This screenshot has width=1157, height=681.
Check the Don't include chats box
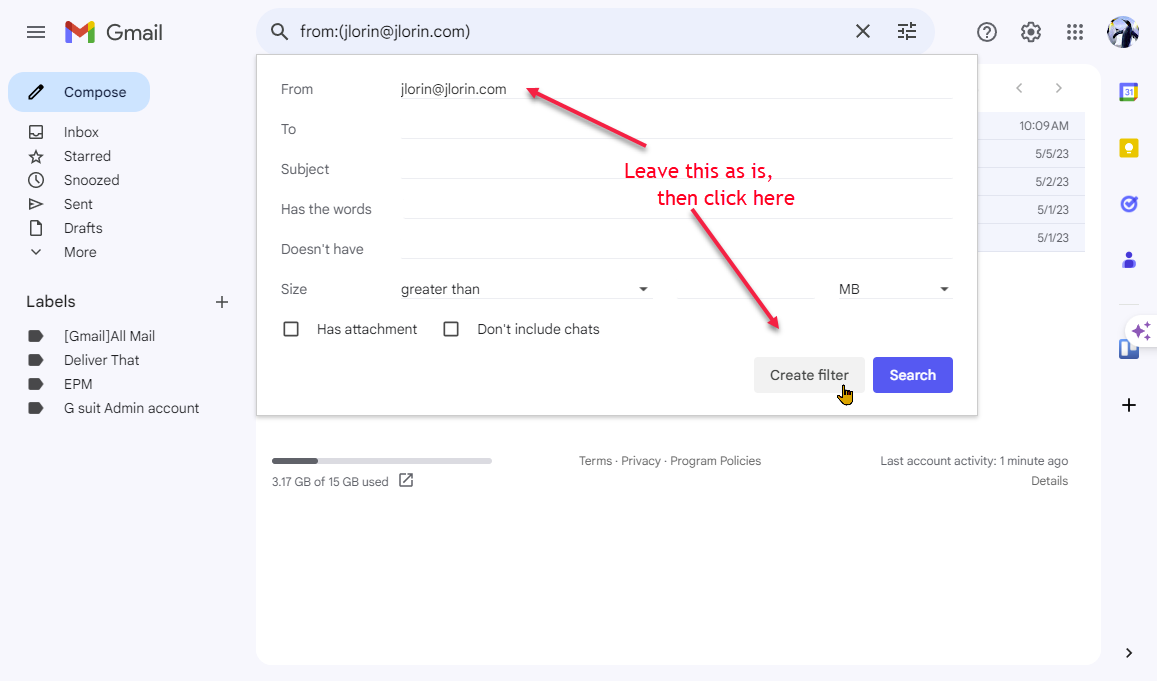[451, 329]
